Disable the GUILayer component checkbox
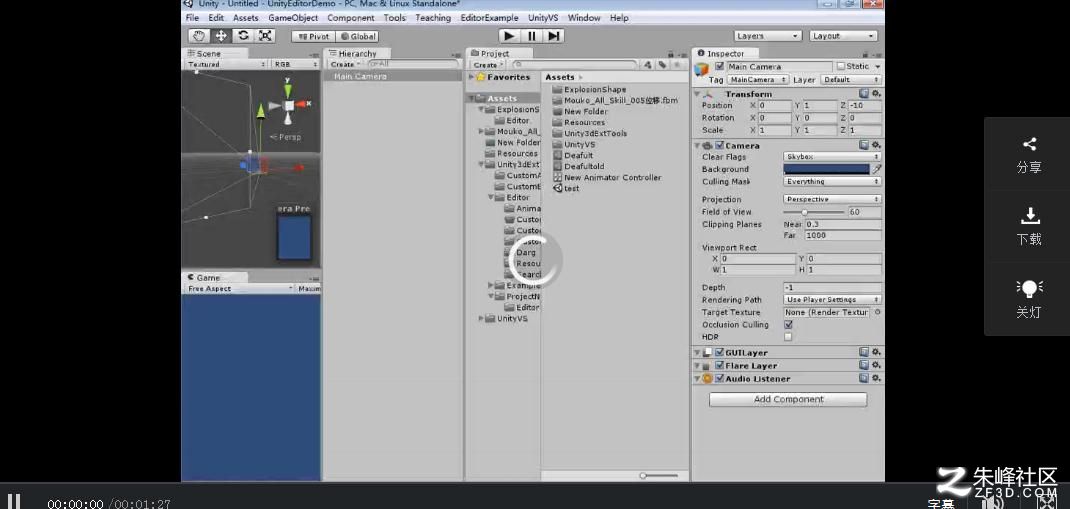The width and height of the screenshot is (1070, 509). [719, 353]
